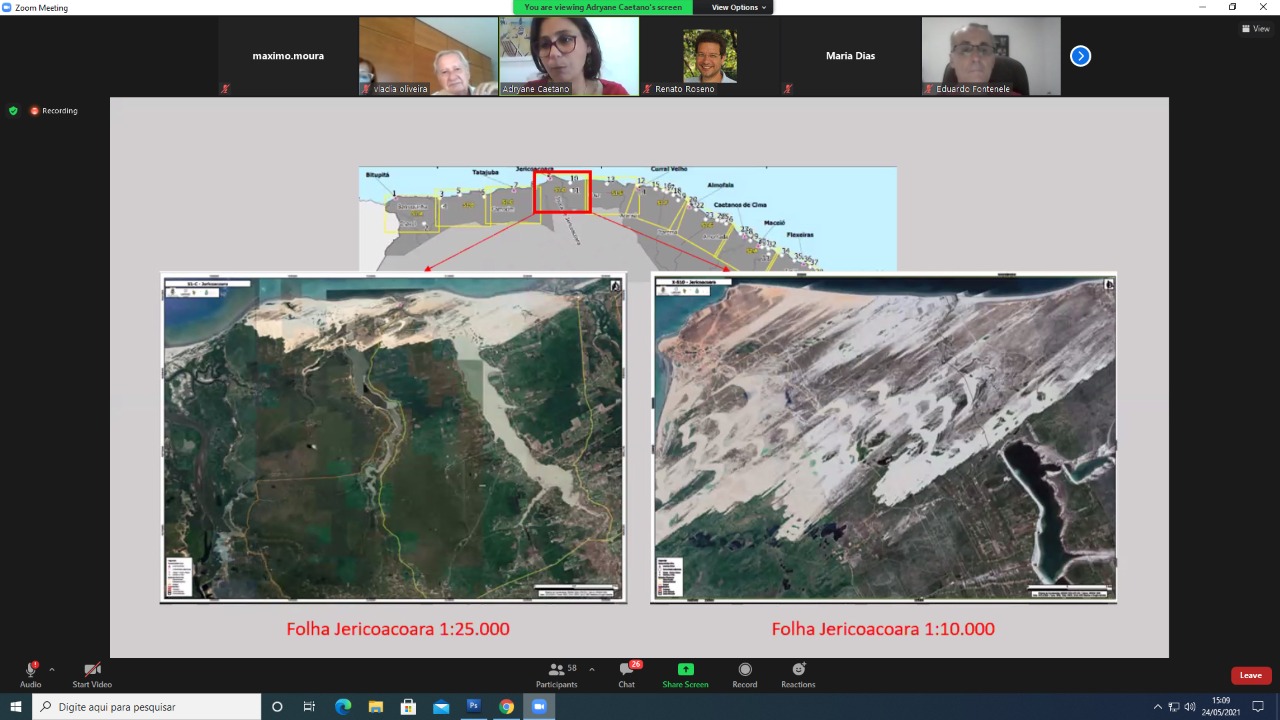Click the green encryption shield icon
Viewport: 1280px width, 720px height.
(x=13, y=111)
